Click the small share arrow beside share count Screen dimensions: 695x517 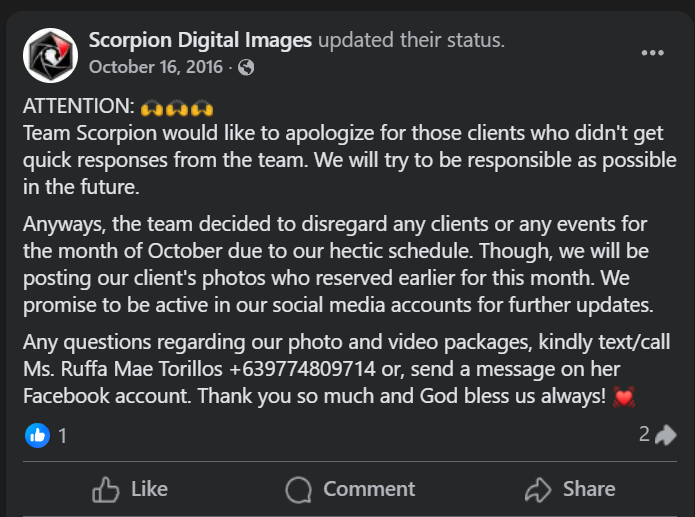666,435
